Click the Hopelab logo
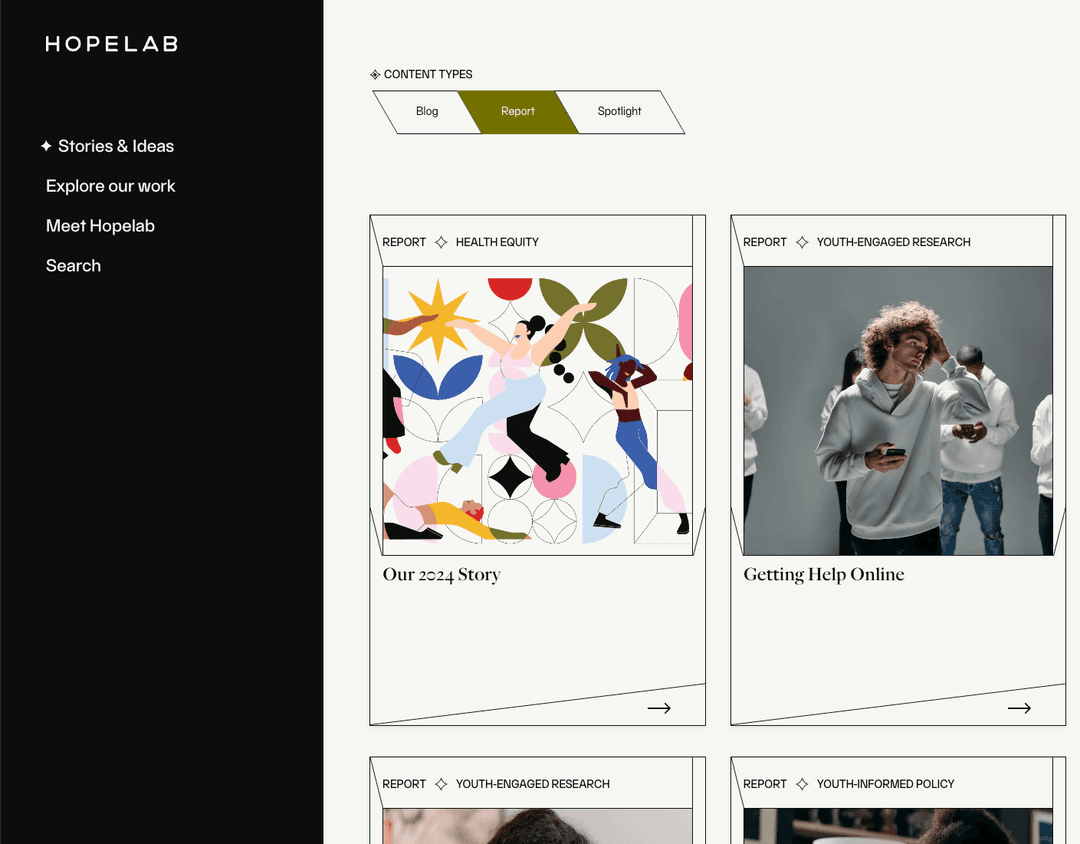The height and width of the screenshot is (844, 1080). coord(111,44)
